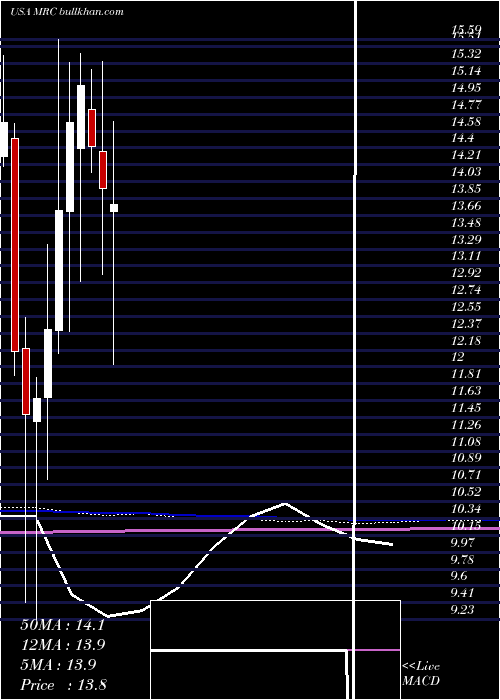Select the 10.52 price axis label

466,492
